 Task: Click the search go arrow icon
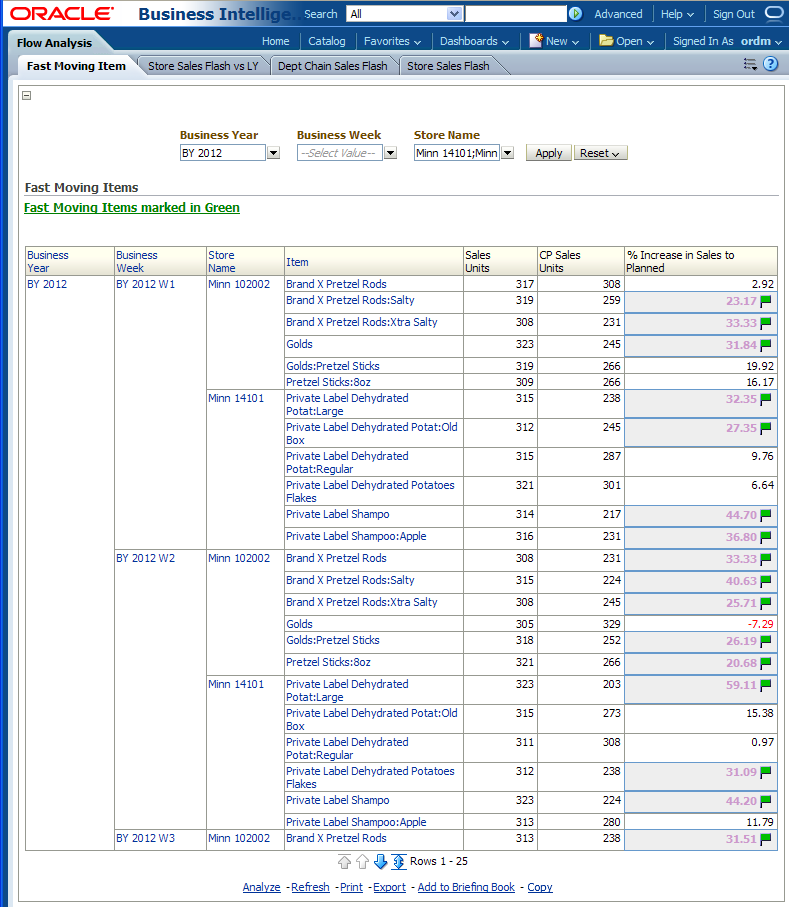575,14
